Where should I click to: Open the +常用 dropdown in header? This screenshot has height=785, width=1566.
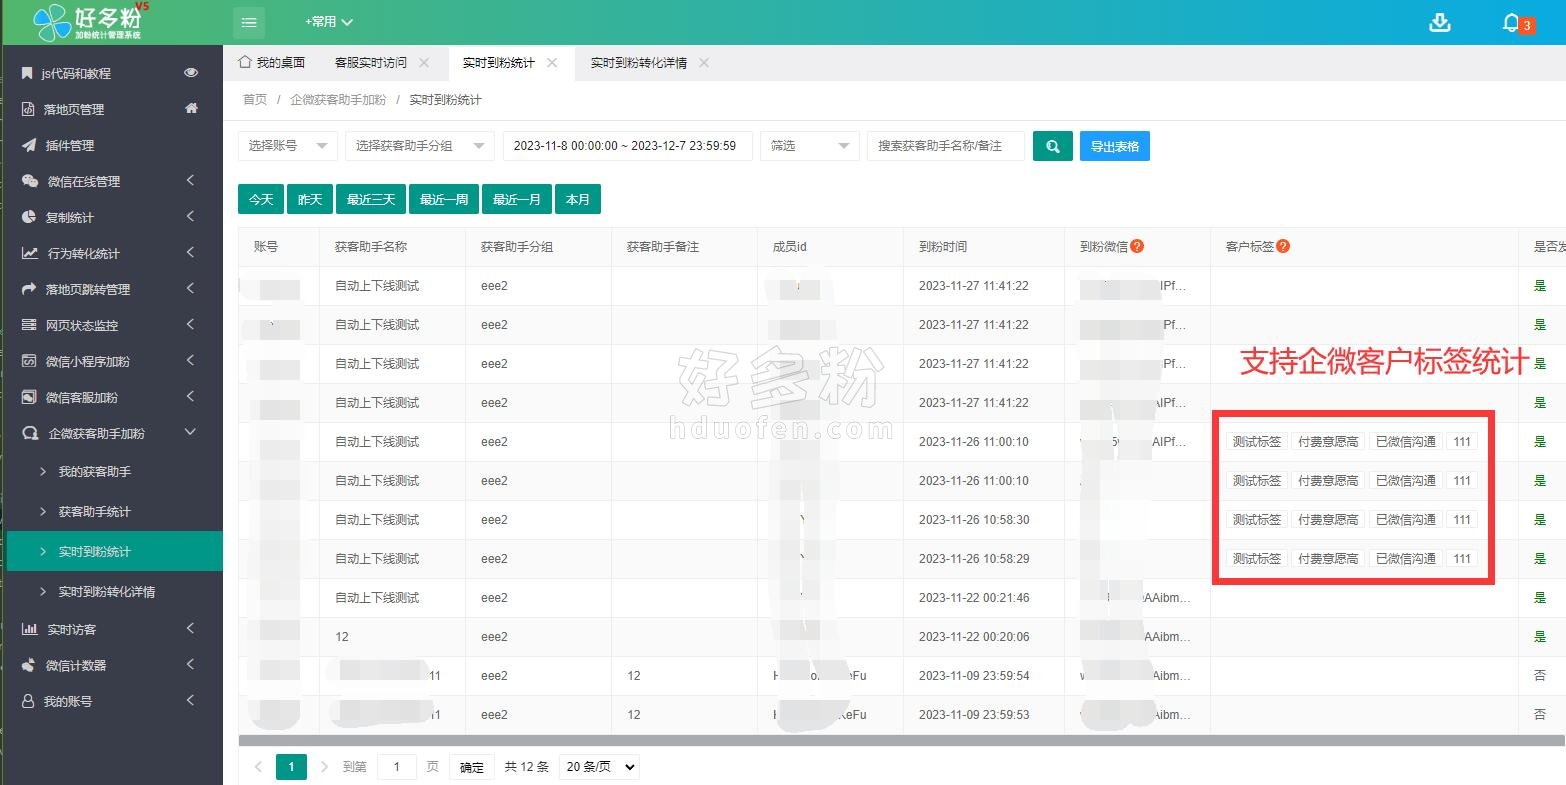329,22
